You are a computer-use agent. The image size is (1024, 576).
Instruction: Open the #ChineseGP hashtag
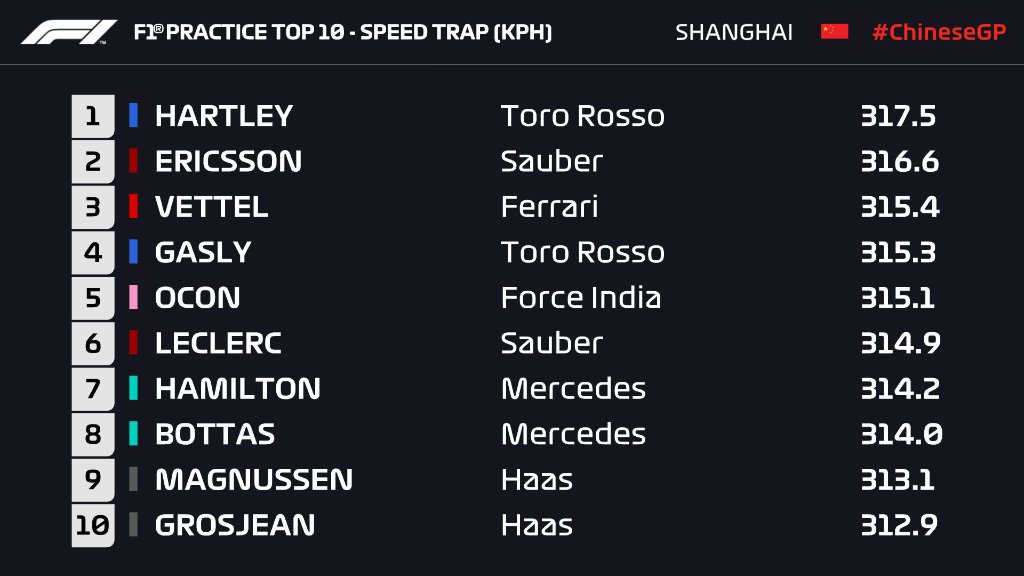(x=939, y=32)
